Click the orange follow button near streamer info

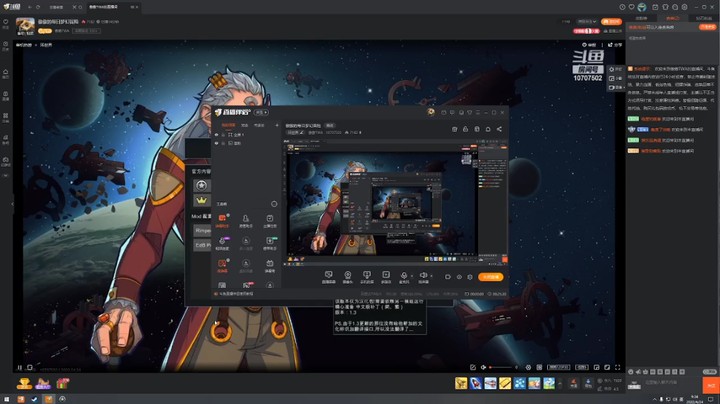pos(611,22)
